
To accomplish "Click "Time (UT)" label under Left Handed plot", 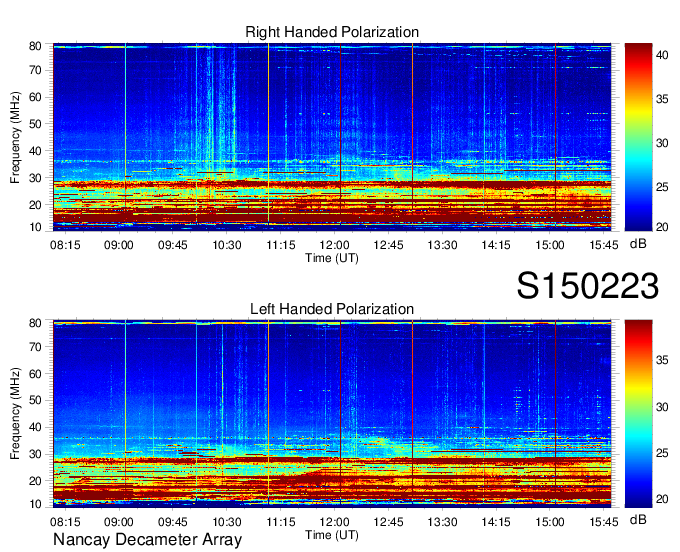I will 332,535.
